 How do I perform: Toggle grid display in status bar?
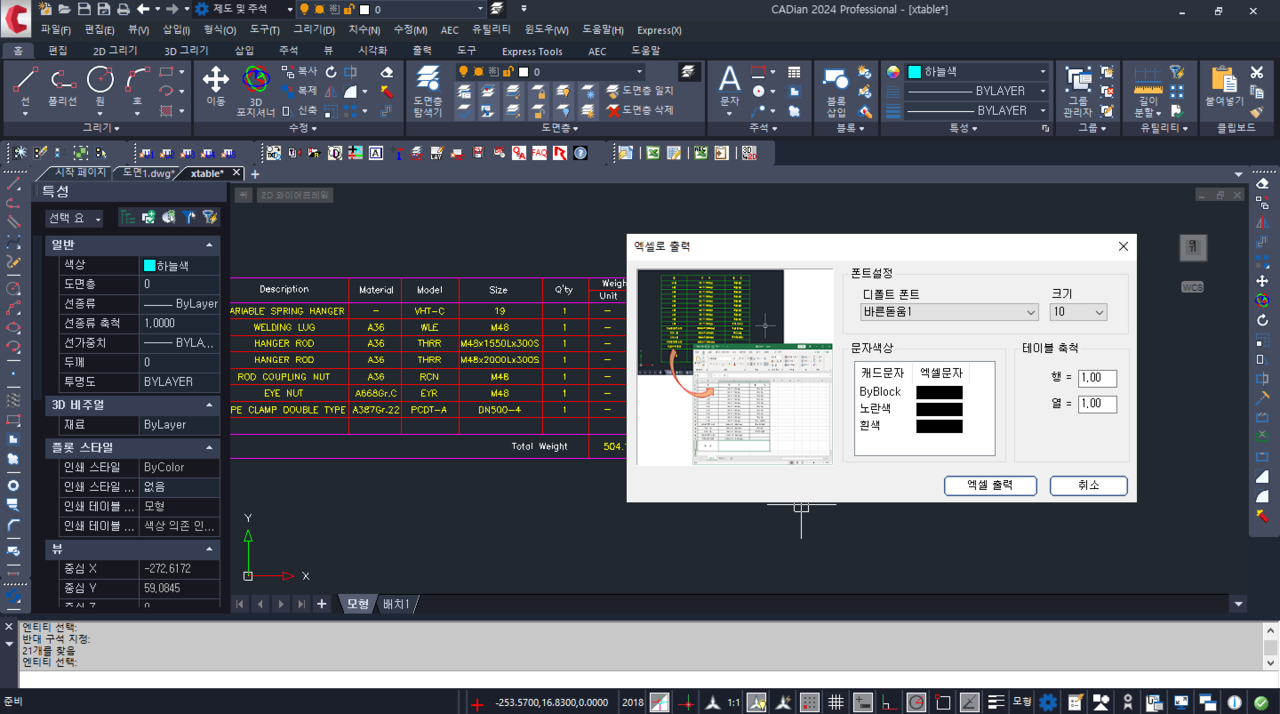point(836,703)
